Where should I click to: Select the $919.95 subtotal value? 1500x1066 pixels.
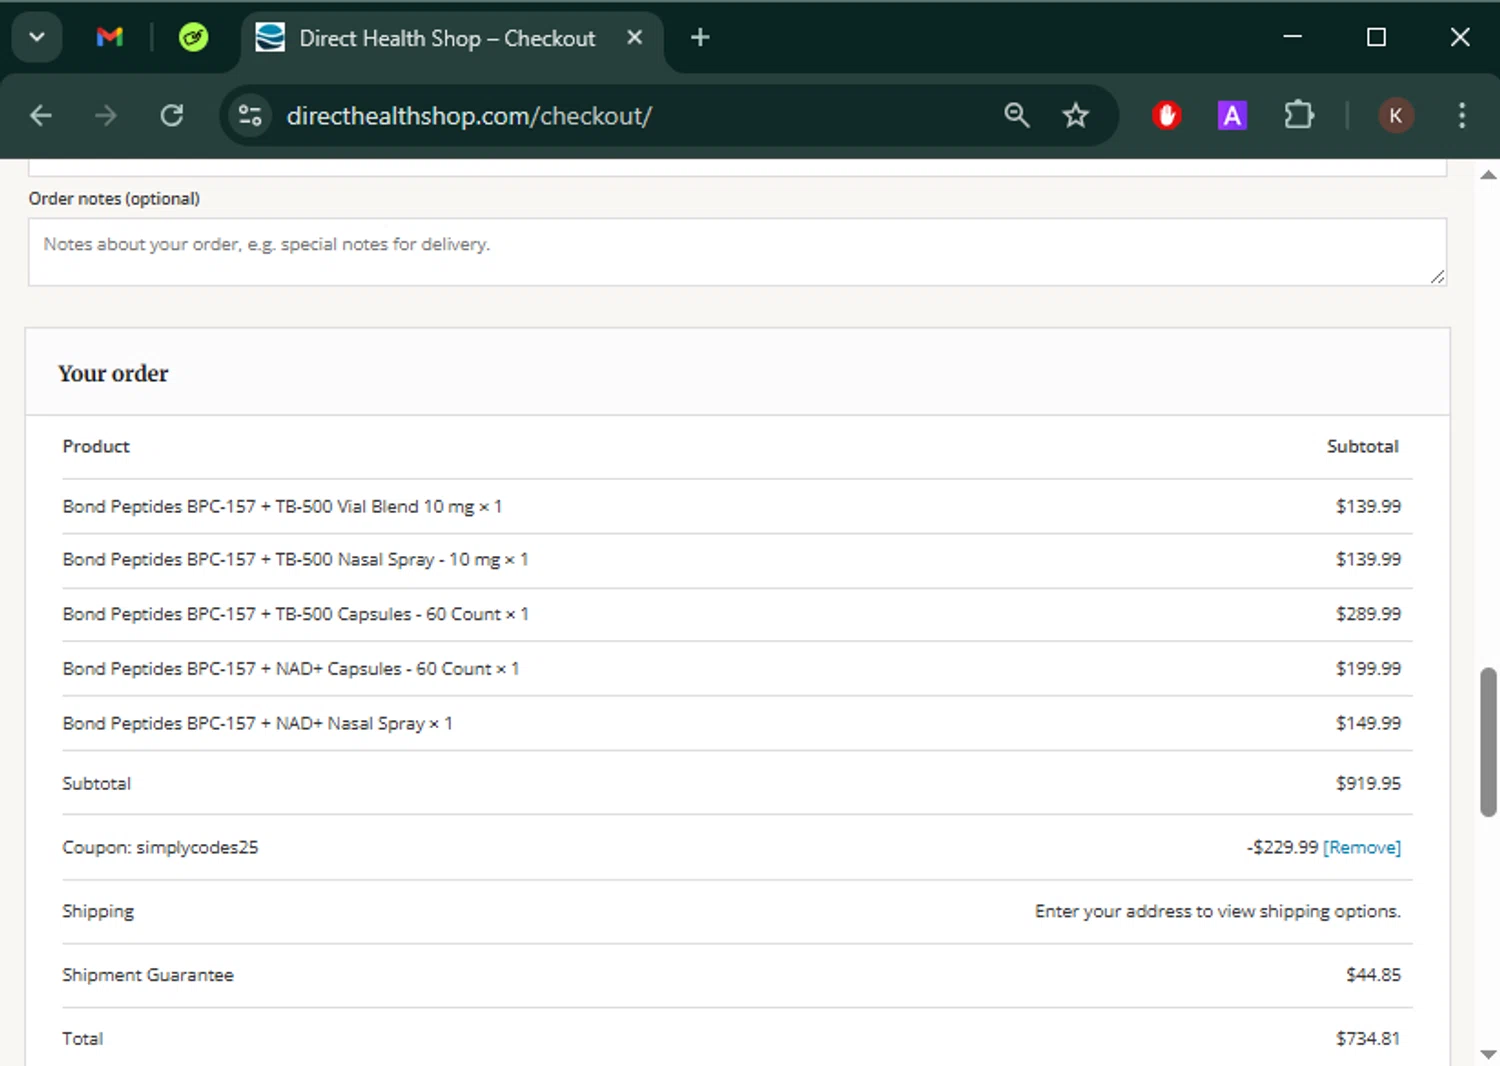pyautogui.click(x=1368, y=783)
